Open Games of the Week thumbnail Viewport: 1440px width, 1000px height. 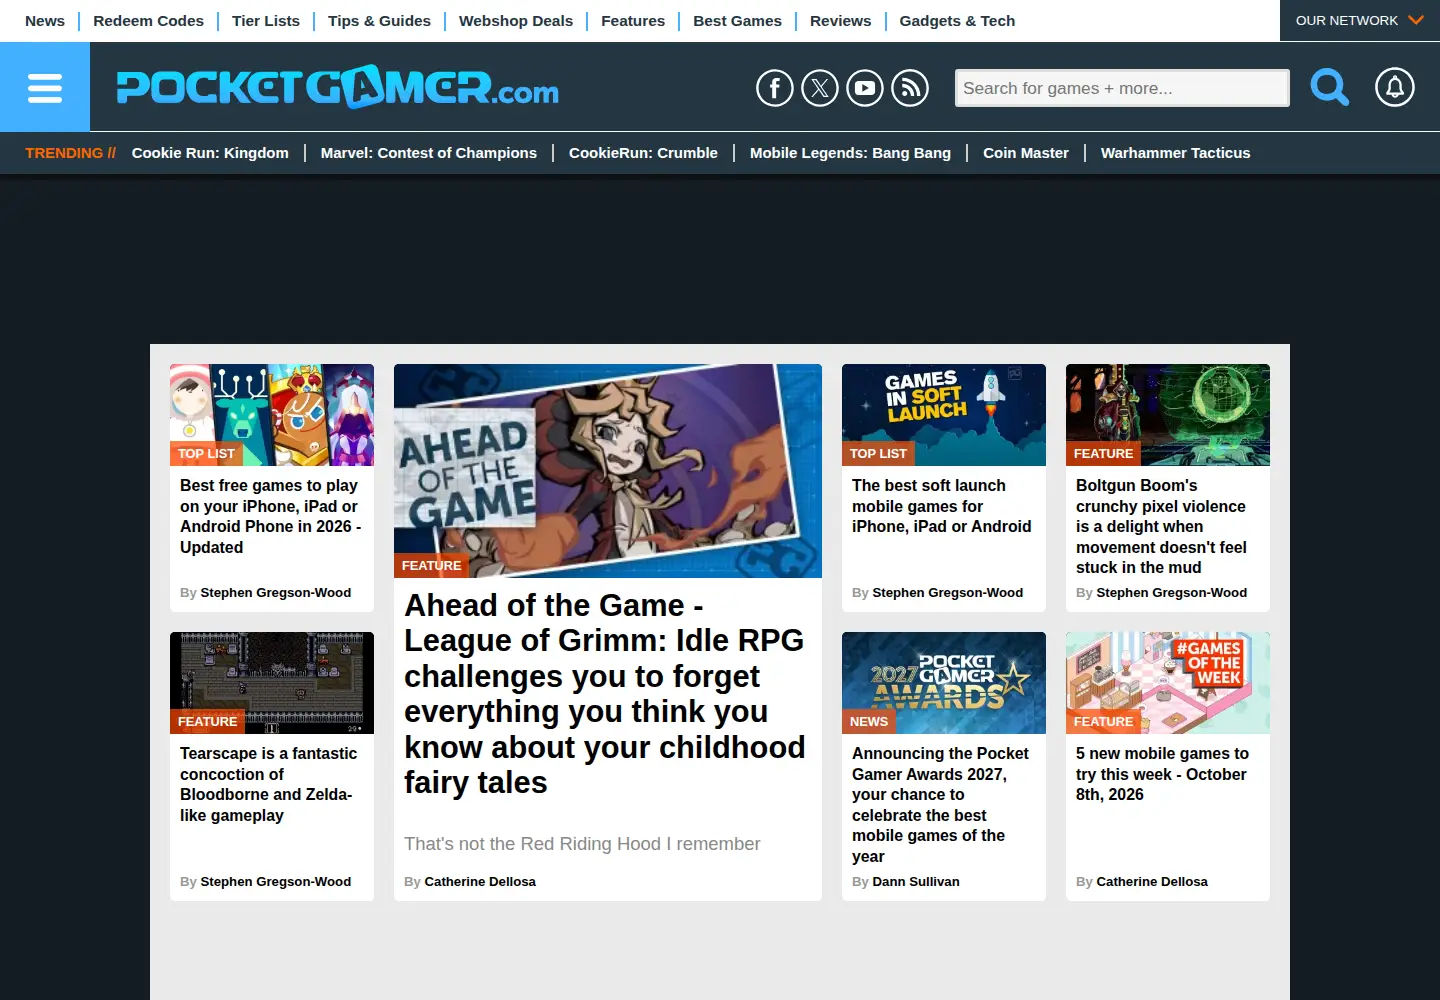click(x=1168, y=683)
